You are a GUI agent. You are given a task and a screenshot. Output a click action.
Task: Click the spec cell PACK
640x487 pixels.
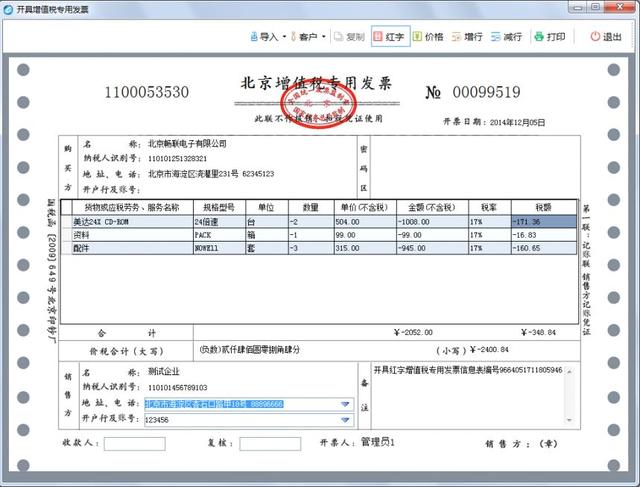pyautogui.click(x=220, y=235)
